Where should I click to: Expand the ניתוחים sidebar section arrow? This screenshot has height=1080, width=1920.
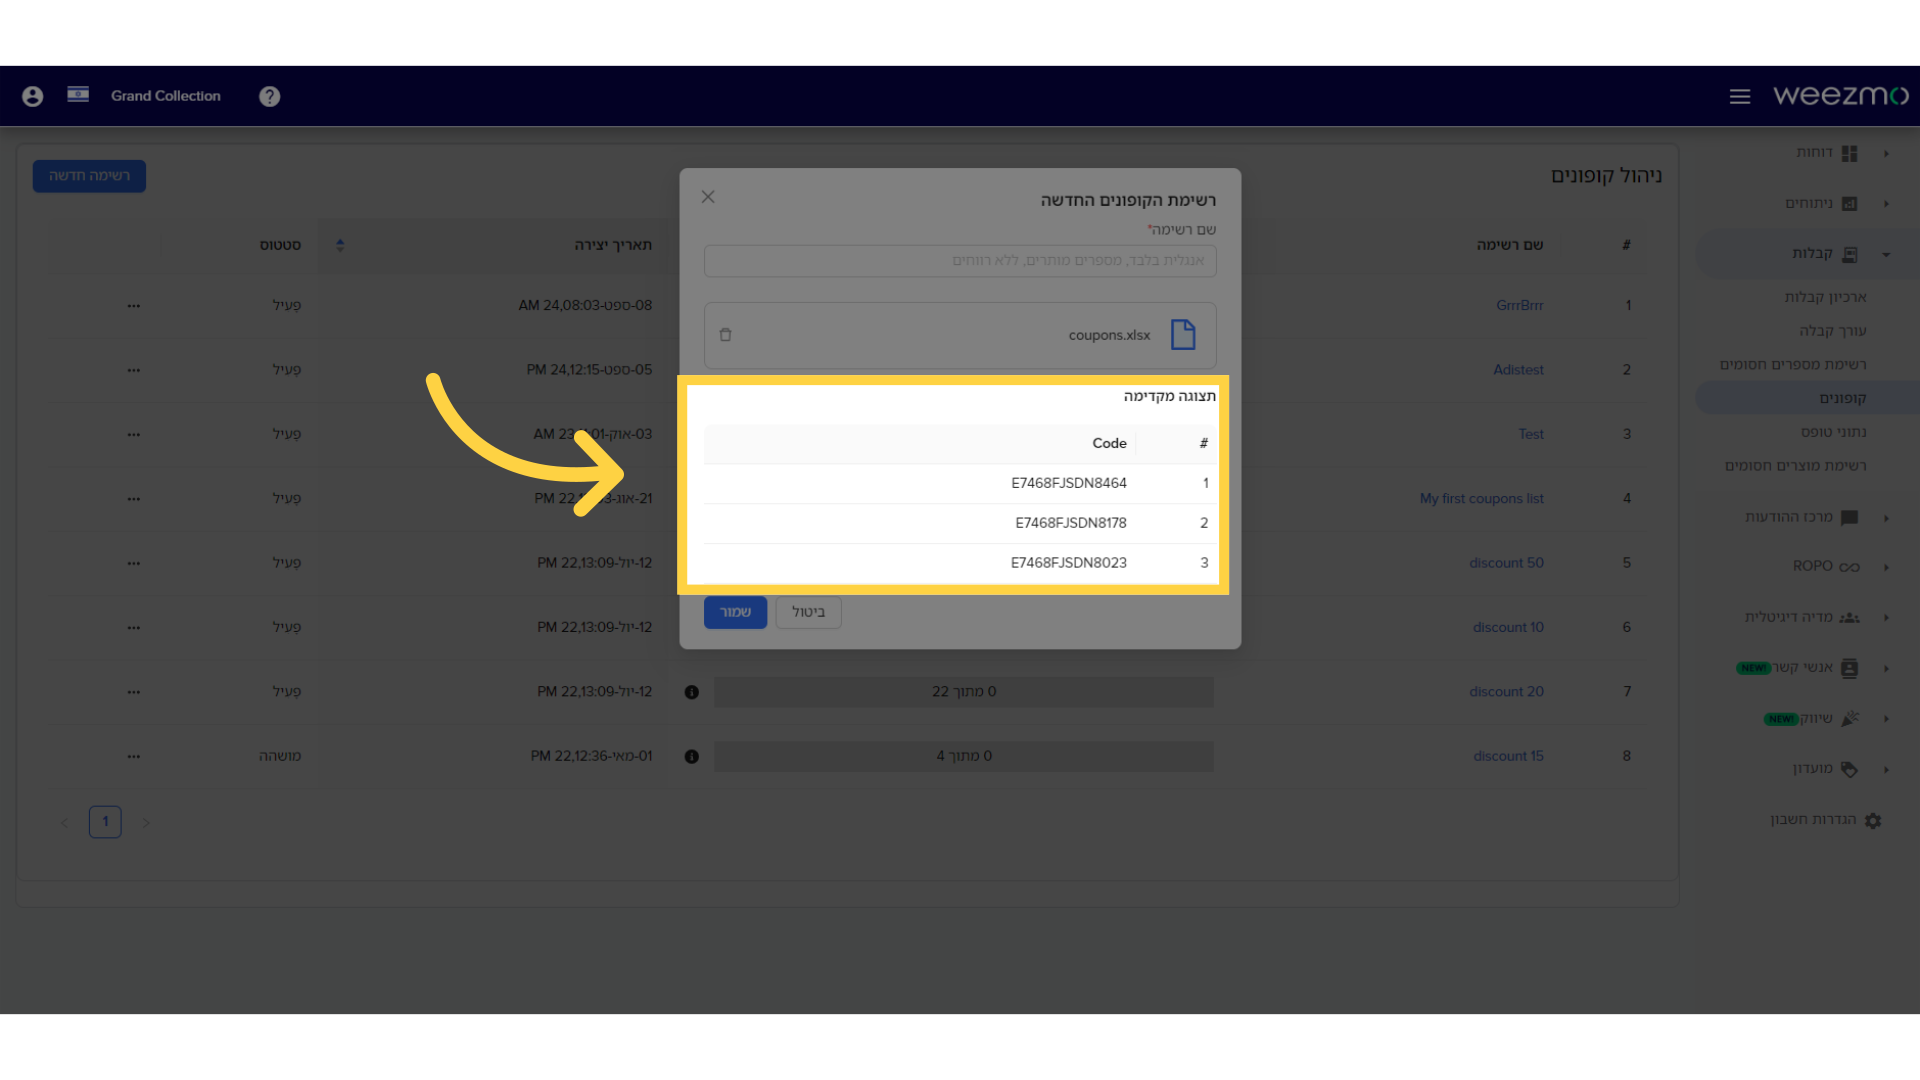click(x=1887, y=204)
